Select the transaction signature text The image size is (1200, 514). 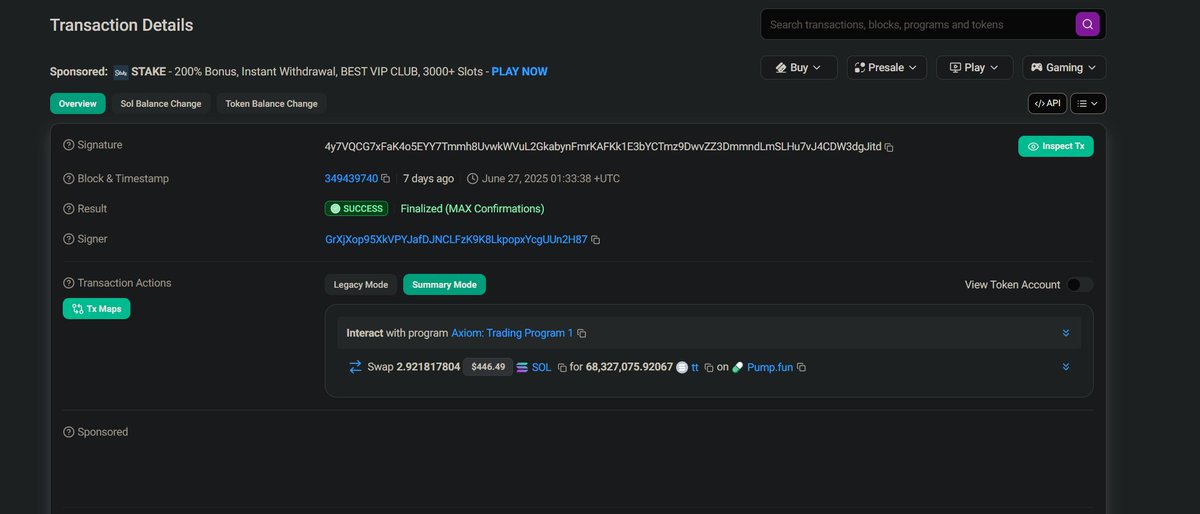tap(603, 147)
